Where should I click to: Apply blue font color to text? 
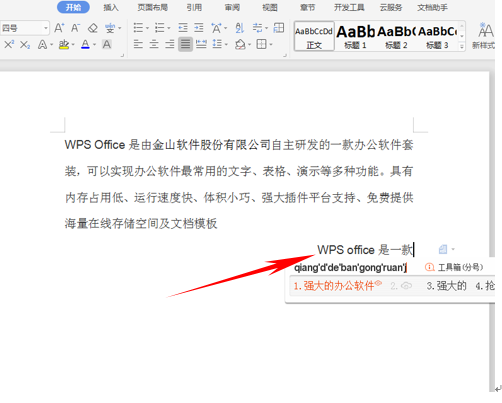(85, 44)
